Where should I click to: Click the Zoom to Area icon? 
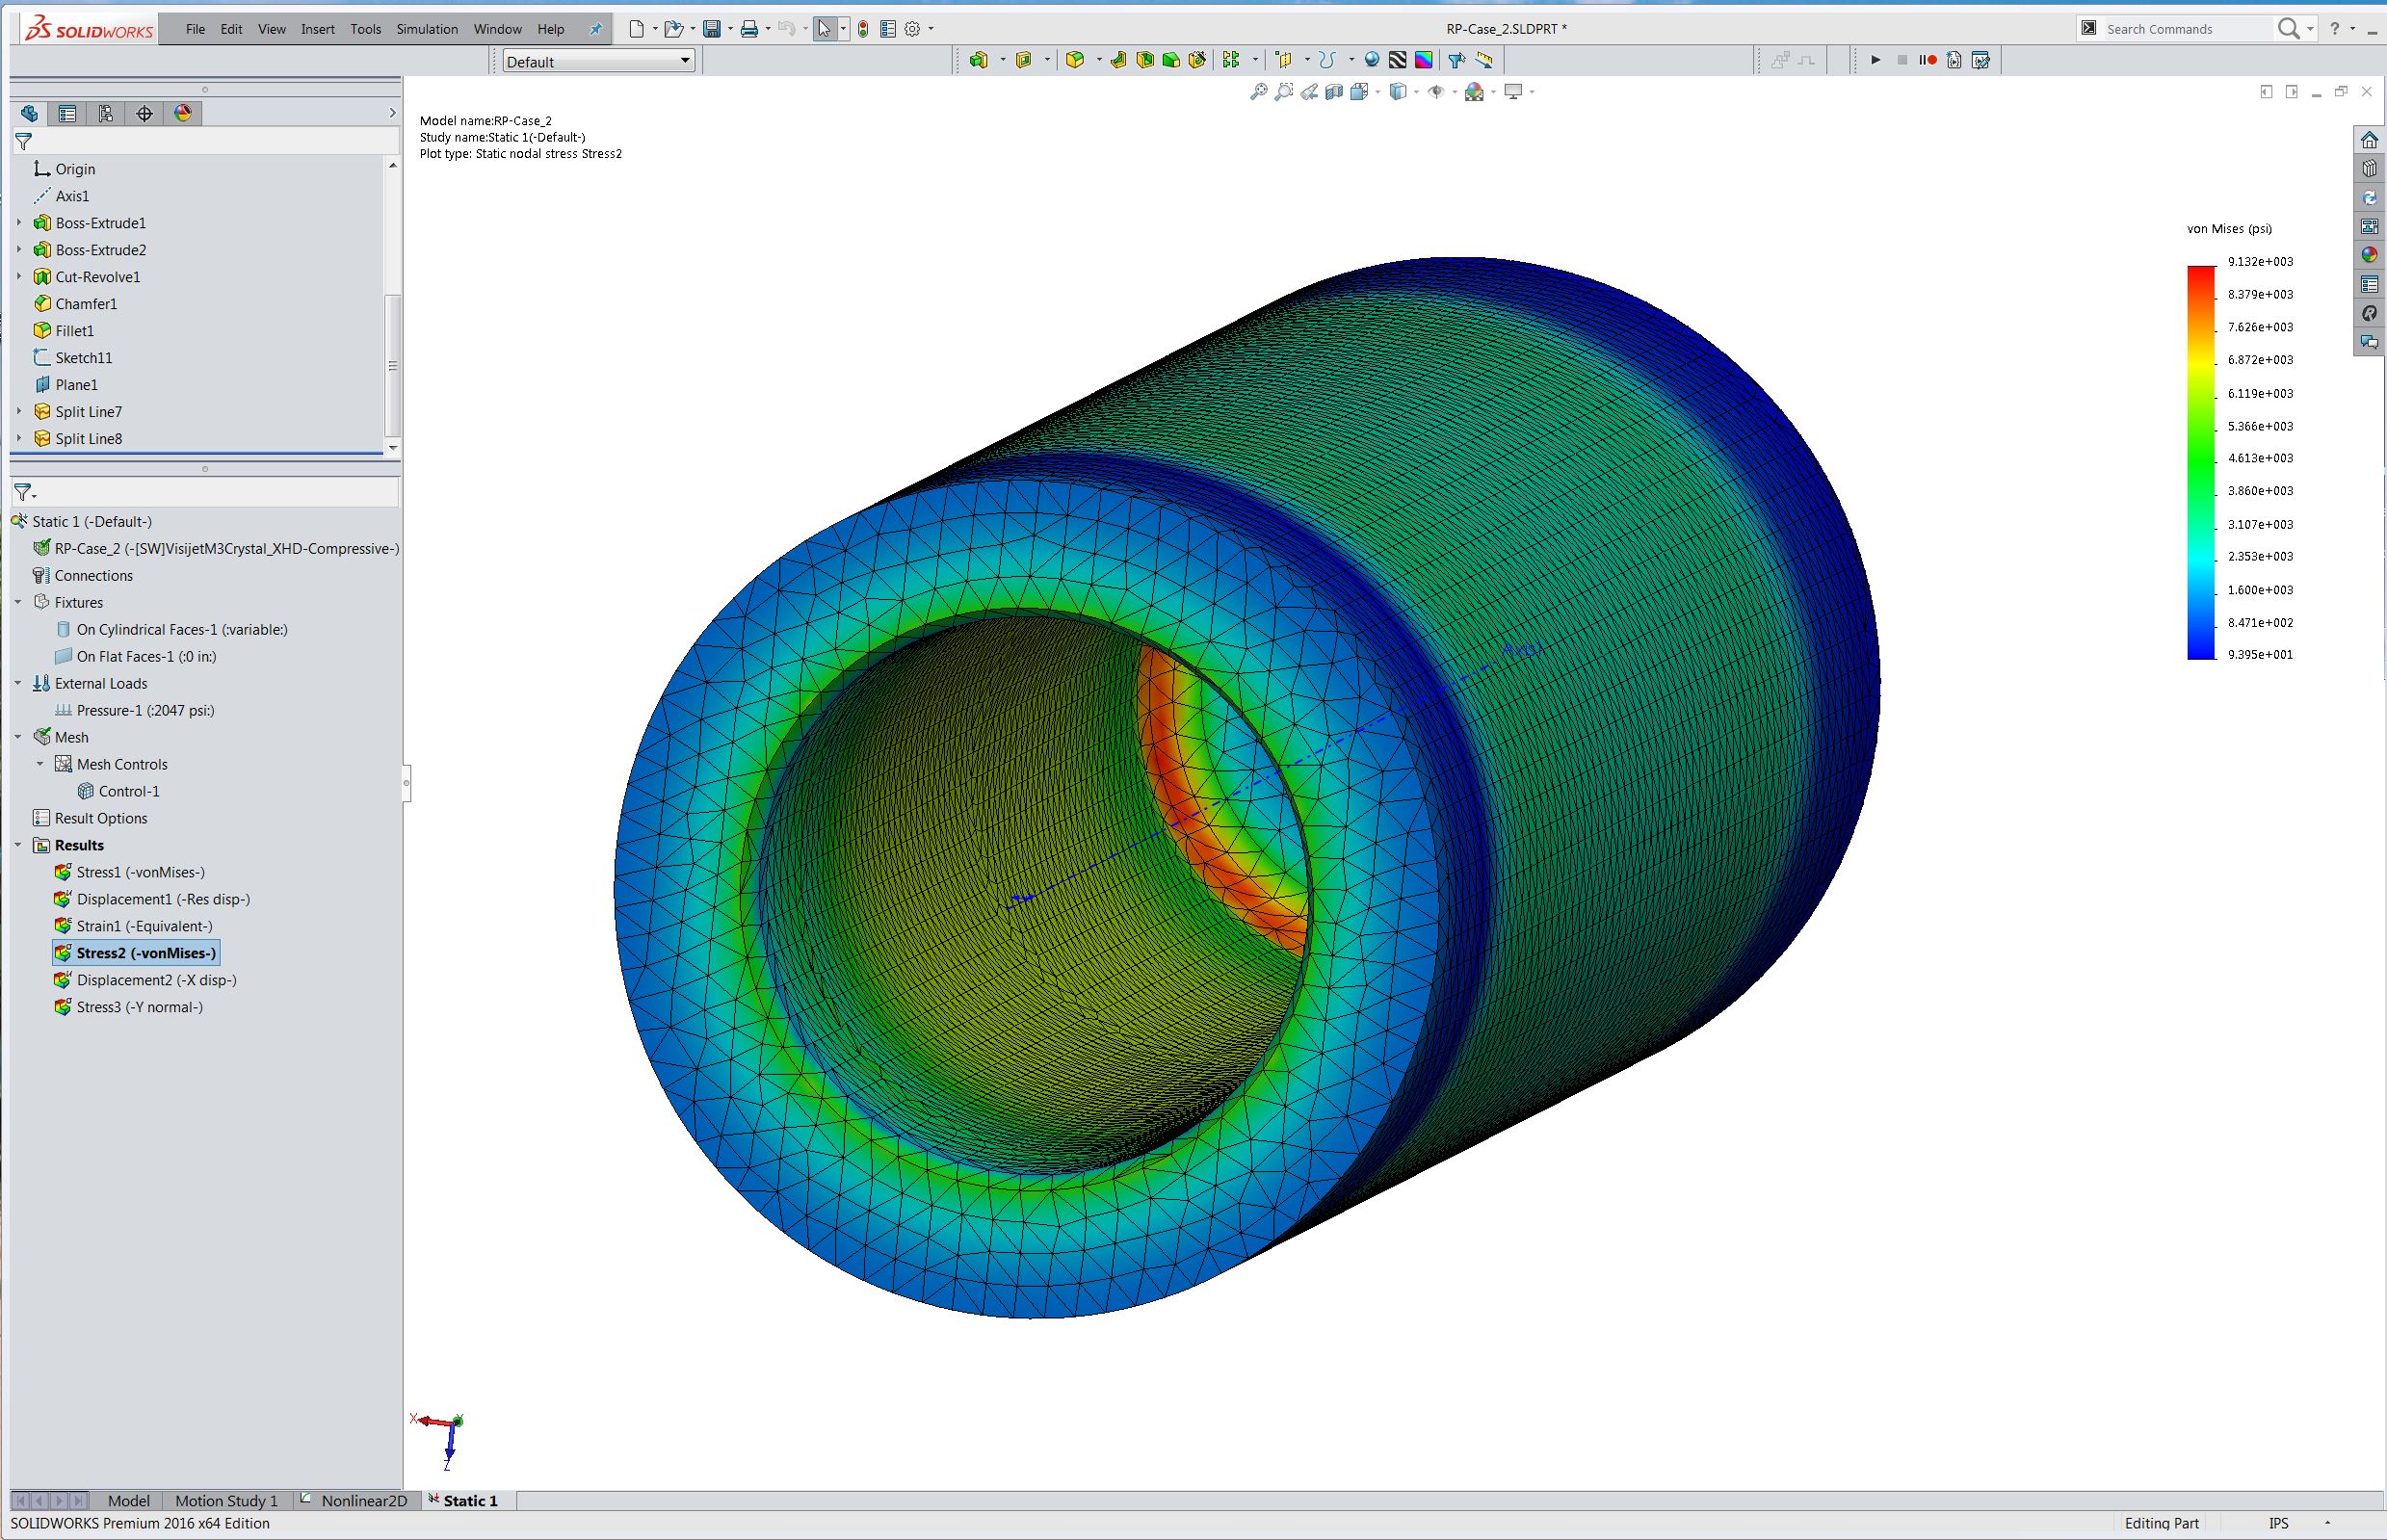[1284, 92]
